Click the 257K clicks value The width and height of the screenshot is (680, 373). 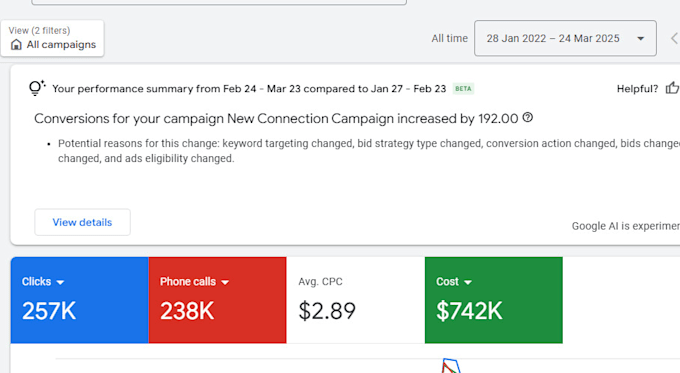49,311
